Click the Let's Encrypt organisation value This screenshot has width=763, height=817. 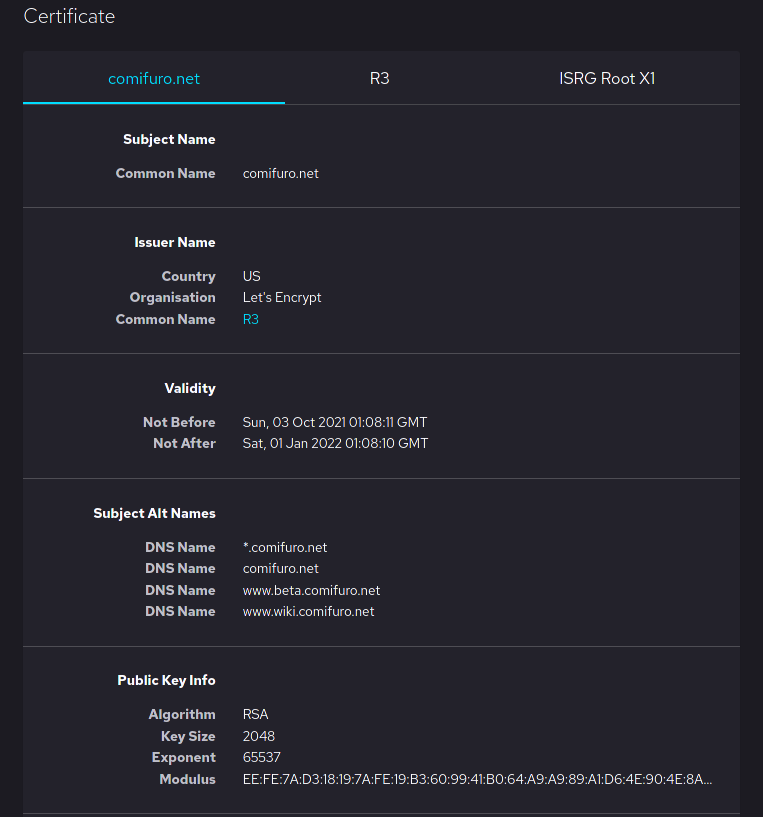[x=281, y=297]
